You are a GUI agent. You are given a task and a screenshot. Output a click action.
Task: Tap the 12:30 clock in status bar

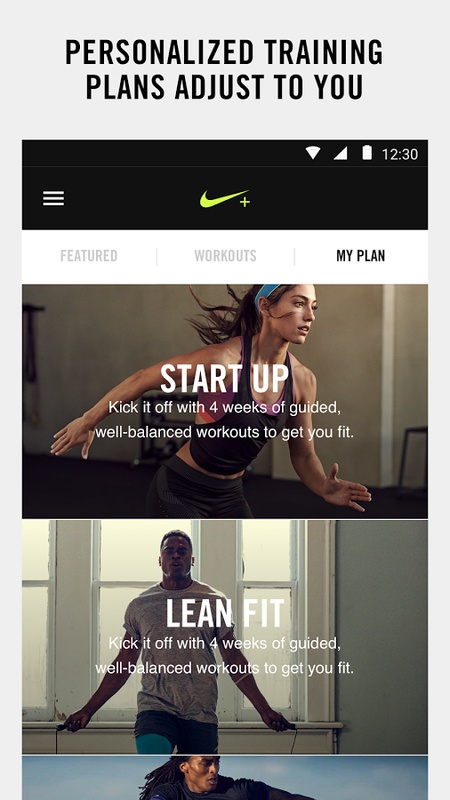(399, 154)
